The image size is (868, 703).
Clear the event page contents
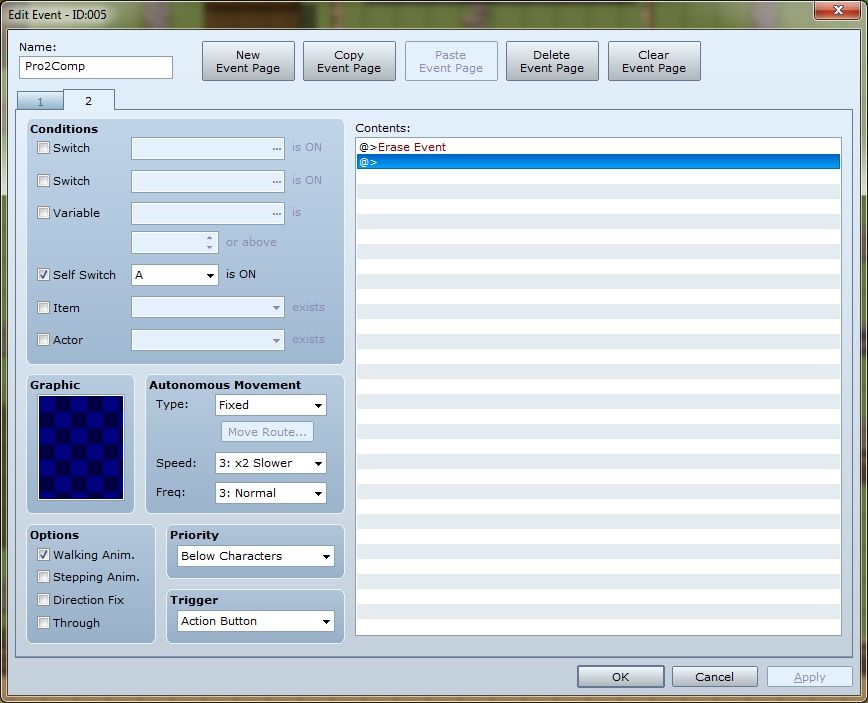[x=654, y=61]
